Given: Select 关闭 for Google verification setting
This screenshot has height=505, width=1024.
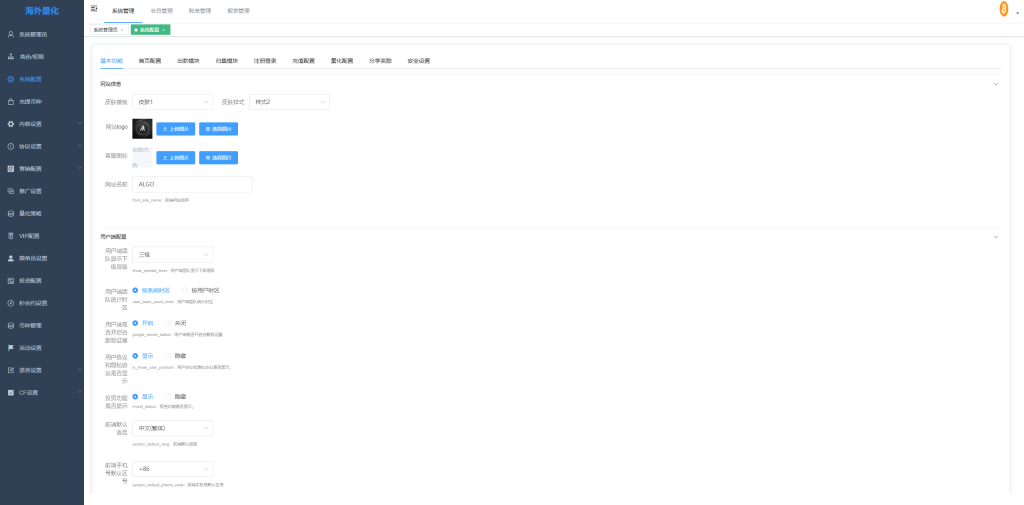Looking at the screenshot, I should click(x=167, y=323).
